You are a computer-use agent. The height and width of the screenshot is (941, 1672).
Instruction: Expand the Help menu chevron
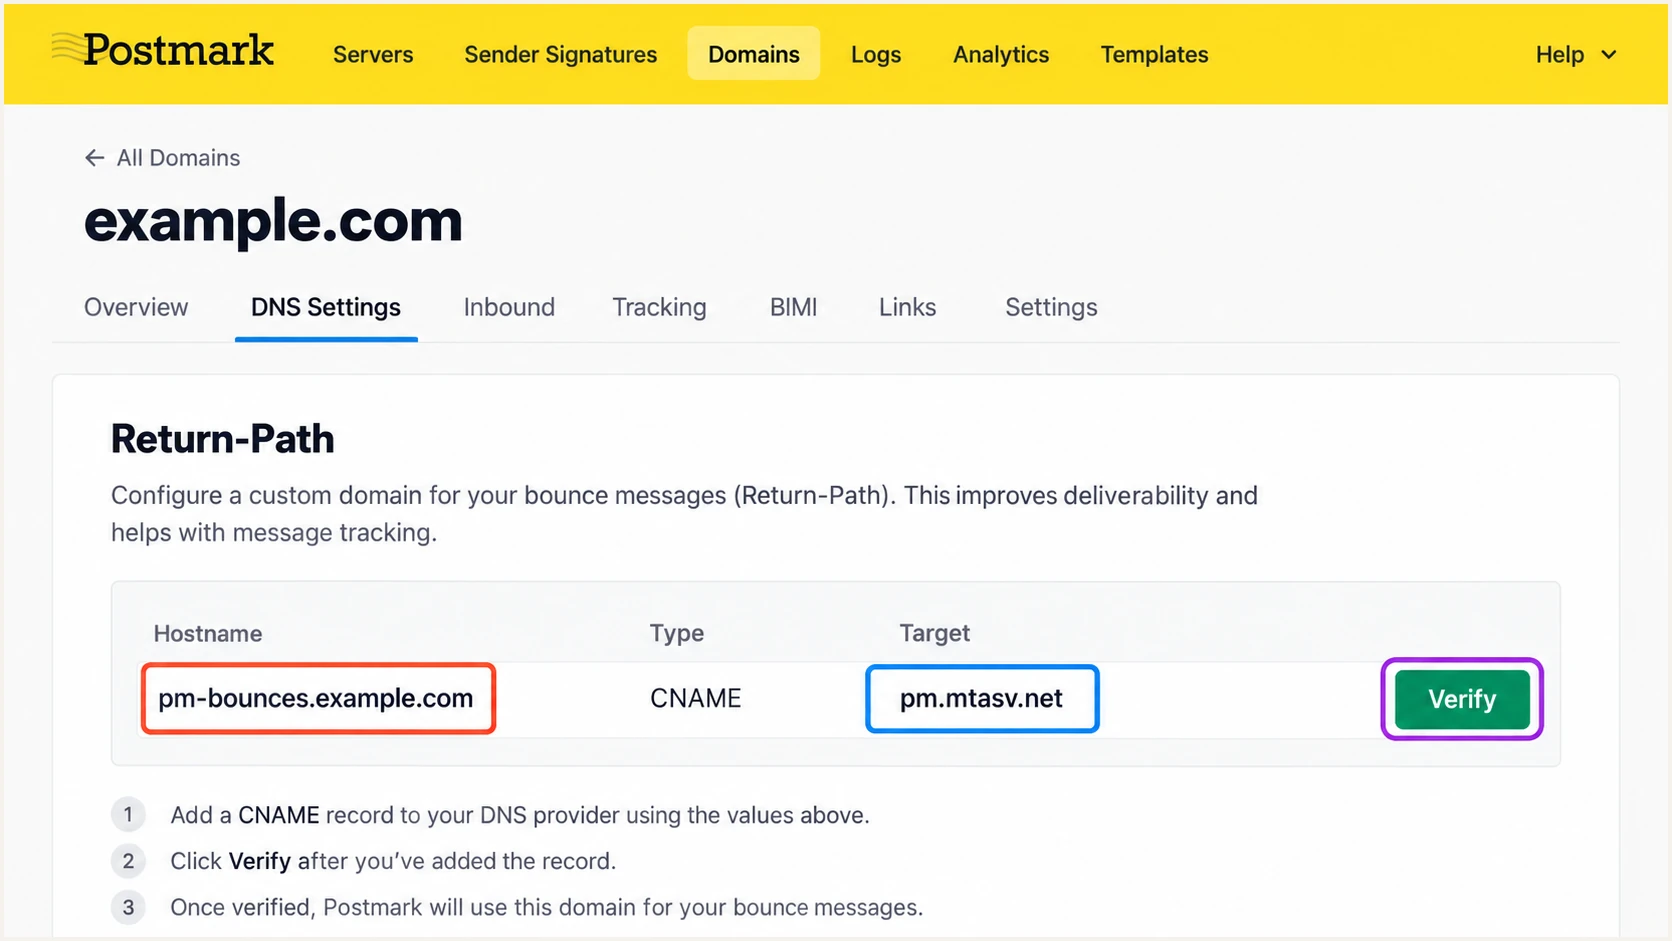[1609, 55]
